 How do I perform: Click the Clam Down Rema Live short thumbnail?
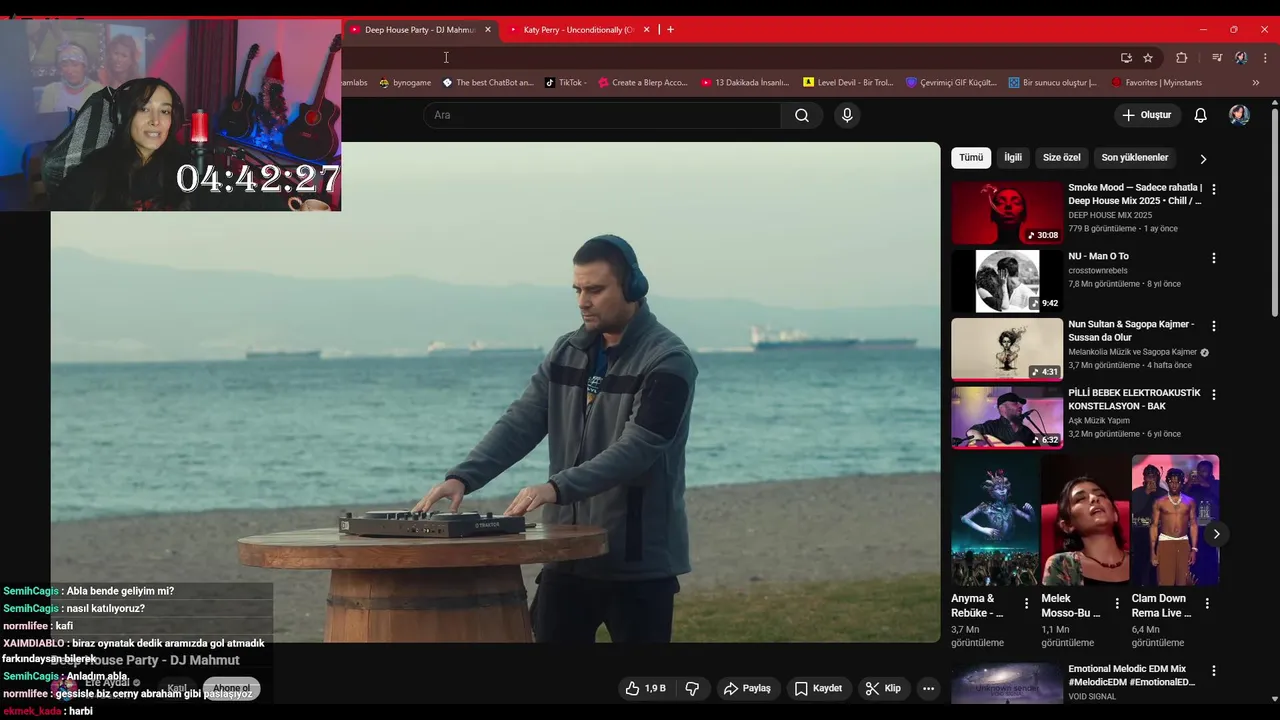point(1175,520)
